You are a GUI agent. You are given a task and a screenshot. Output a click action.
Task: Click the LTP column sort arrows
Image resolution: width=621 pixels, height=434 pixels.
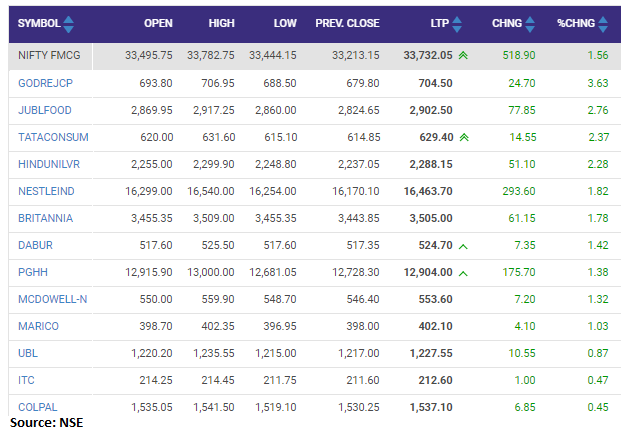point(457,22)
